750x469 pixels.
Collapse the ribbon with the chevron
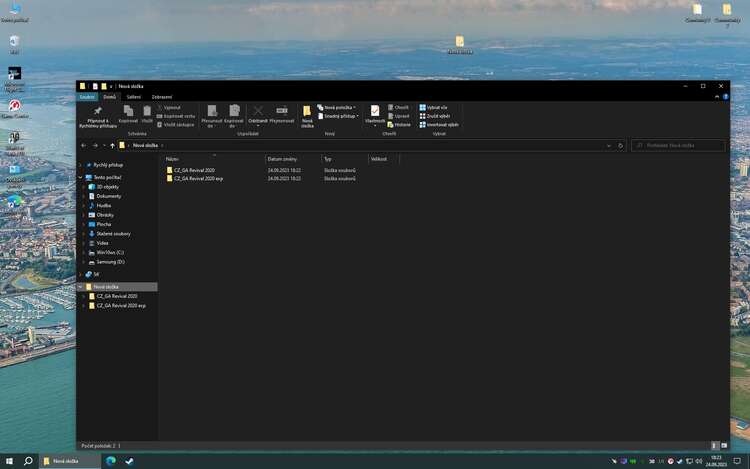[x=717, y=97]
